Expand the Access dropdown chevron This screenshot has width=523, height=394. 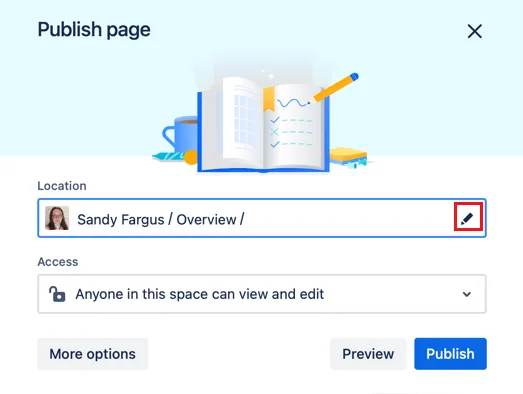pyautogui.click(x=467, y=294)
